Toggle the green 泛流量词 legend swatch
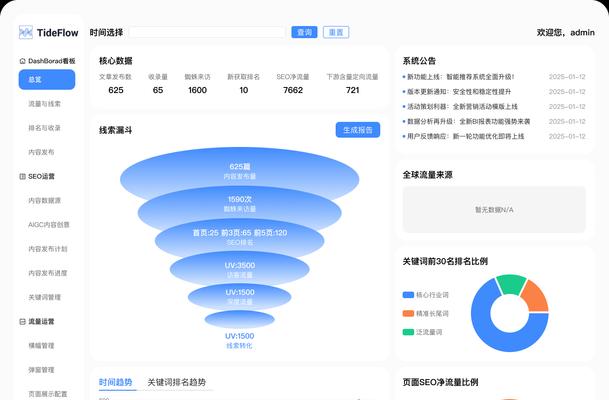The image size is (609, 400). click(408, 332)
